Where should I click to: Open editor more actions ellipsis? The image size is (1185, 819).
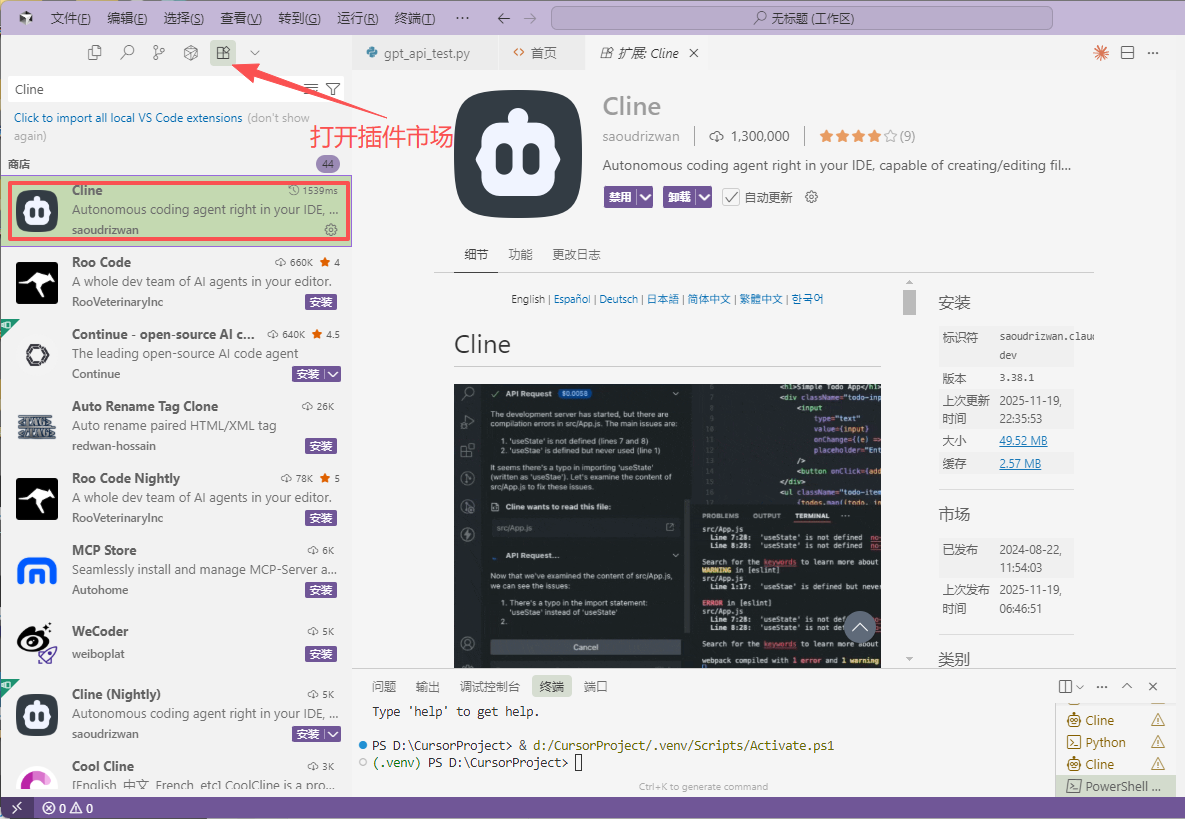pyautogui.click(x=1153, y=53)
